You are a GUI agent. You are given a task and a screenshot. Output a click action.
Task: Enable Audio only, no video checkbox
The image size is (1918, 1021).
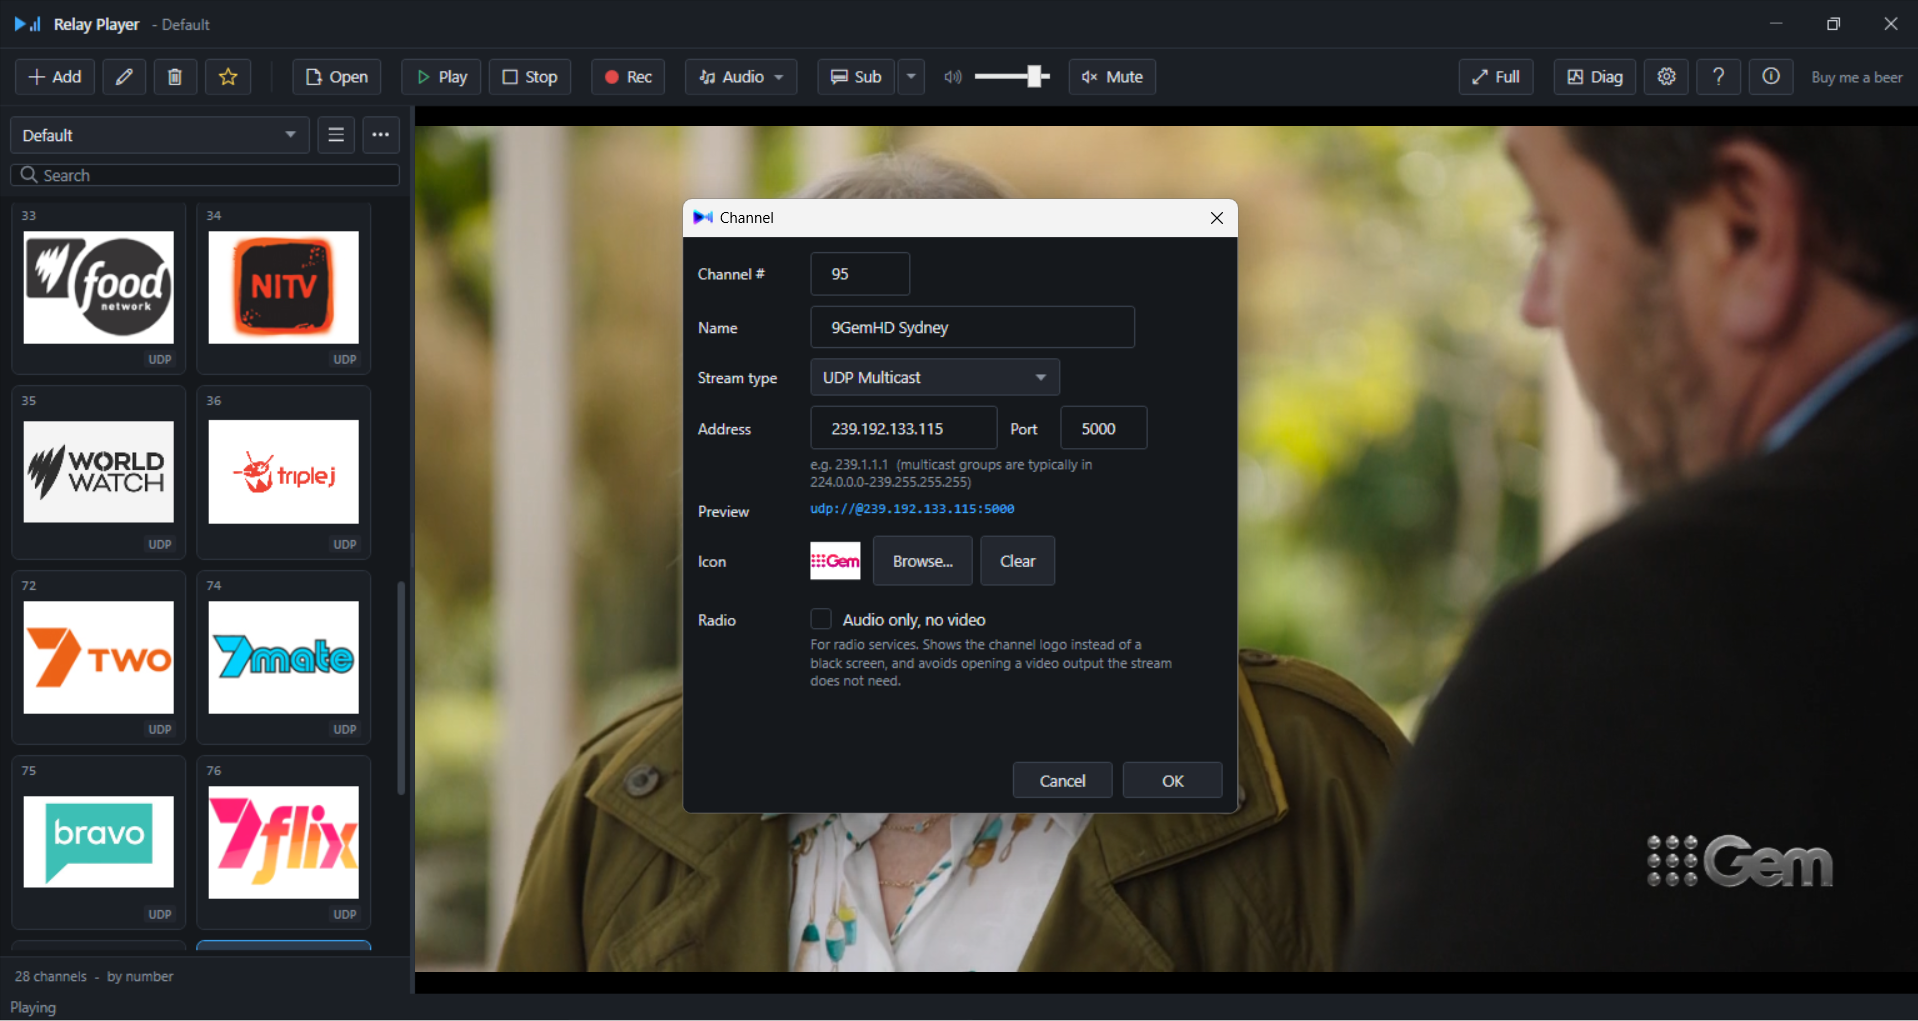821,620
